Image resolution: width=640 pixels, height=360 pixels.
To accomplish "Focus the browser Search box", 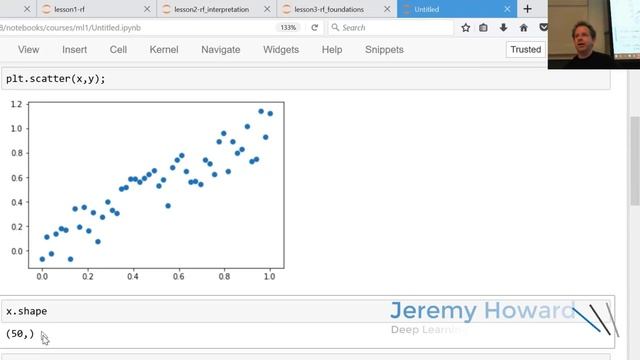I will coord(391,28).
